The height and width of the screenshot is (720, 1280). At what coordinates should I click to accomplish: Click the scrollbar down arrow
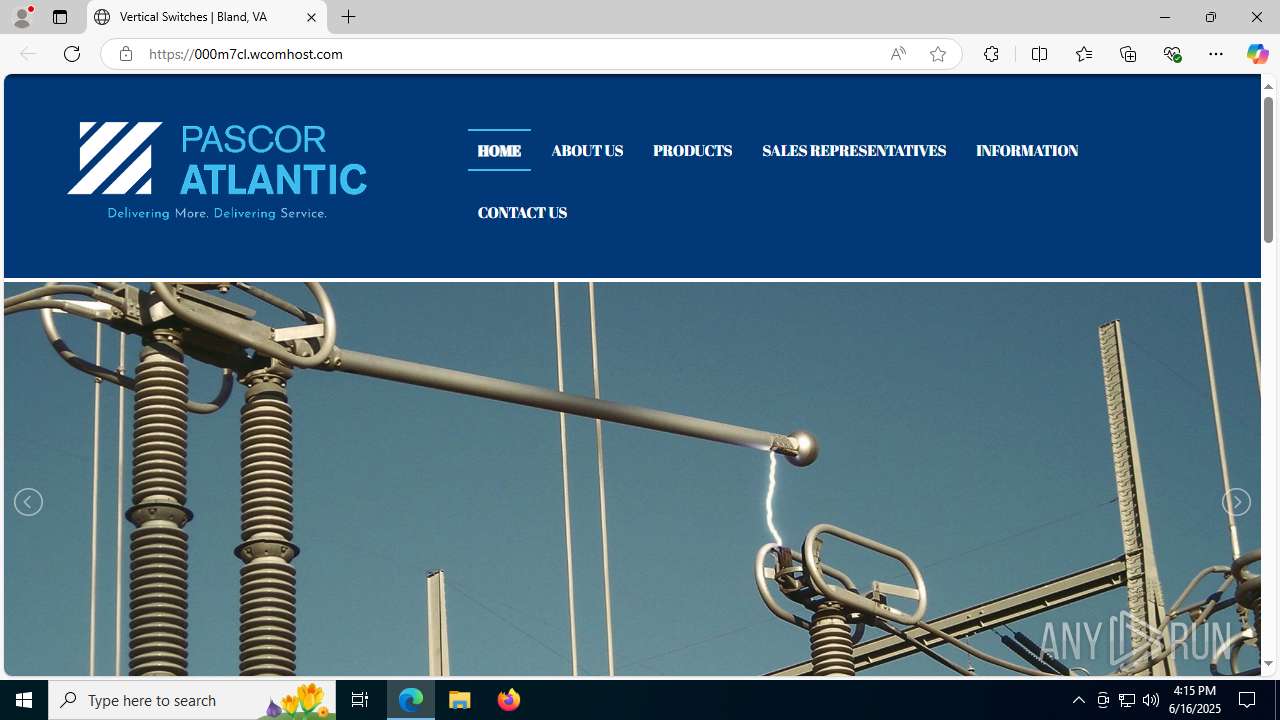click(1268, 664)
